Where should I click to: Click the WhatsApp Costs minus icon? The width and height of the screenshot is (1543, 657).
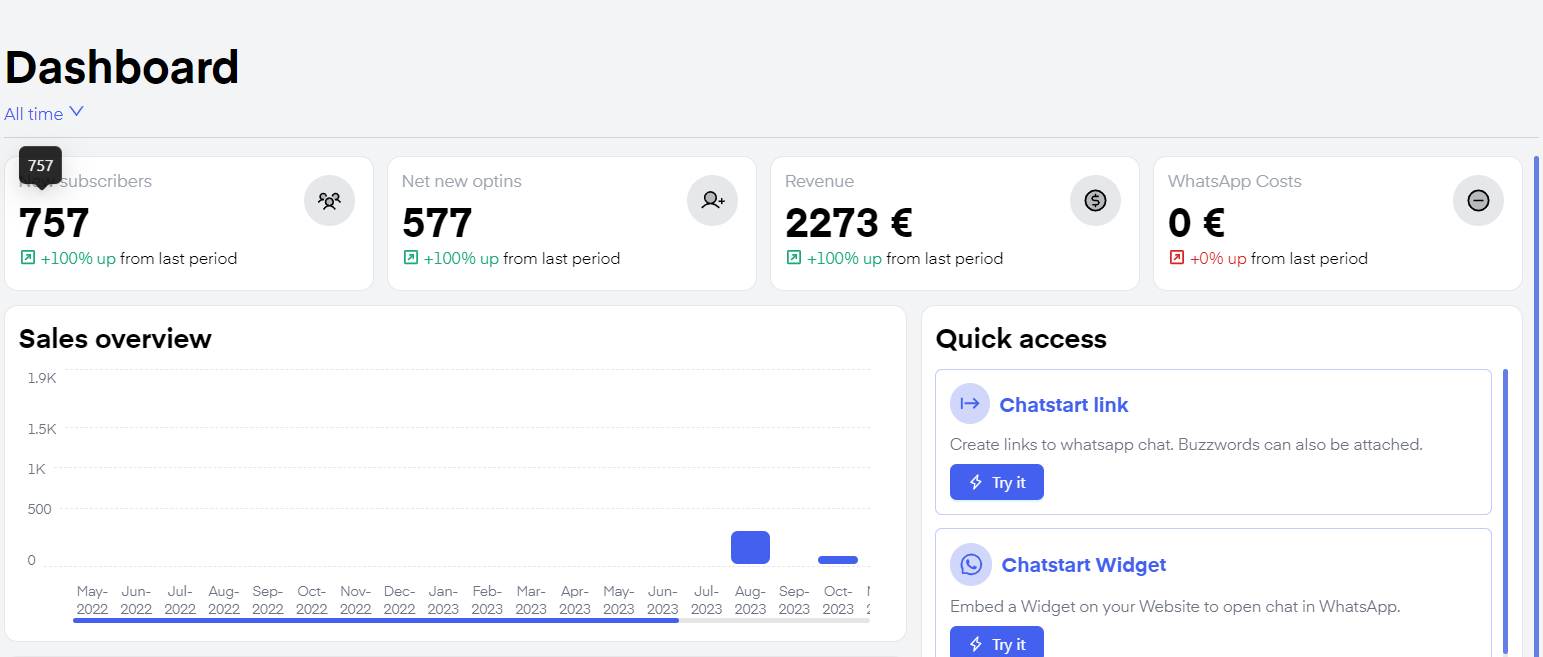click(1478, 200)
